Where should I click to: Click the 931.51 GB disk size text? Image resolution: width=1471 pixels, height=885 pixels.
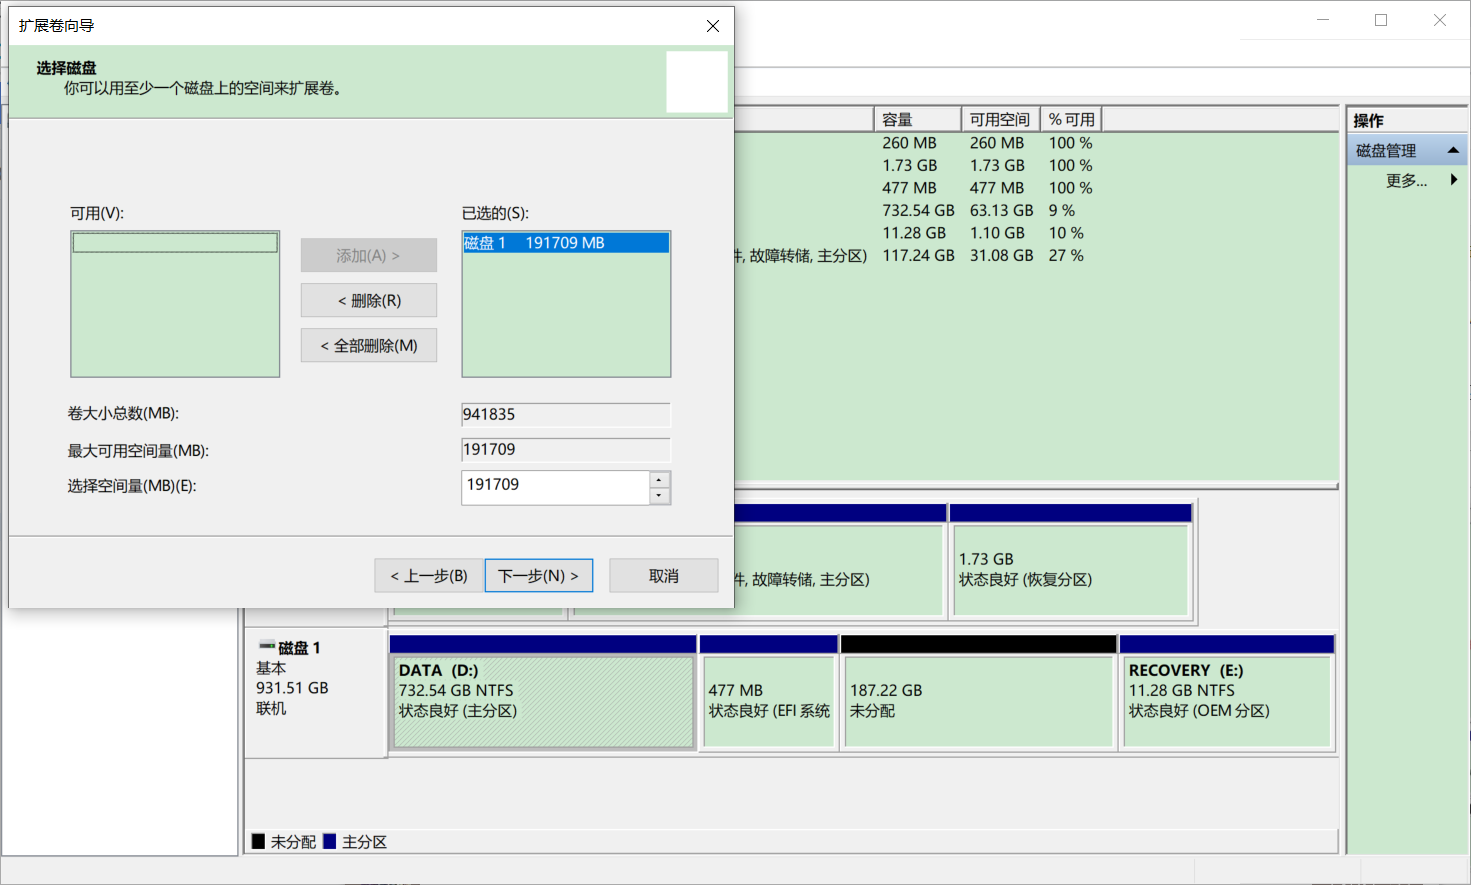pos(292,688)
